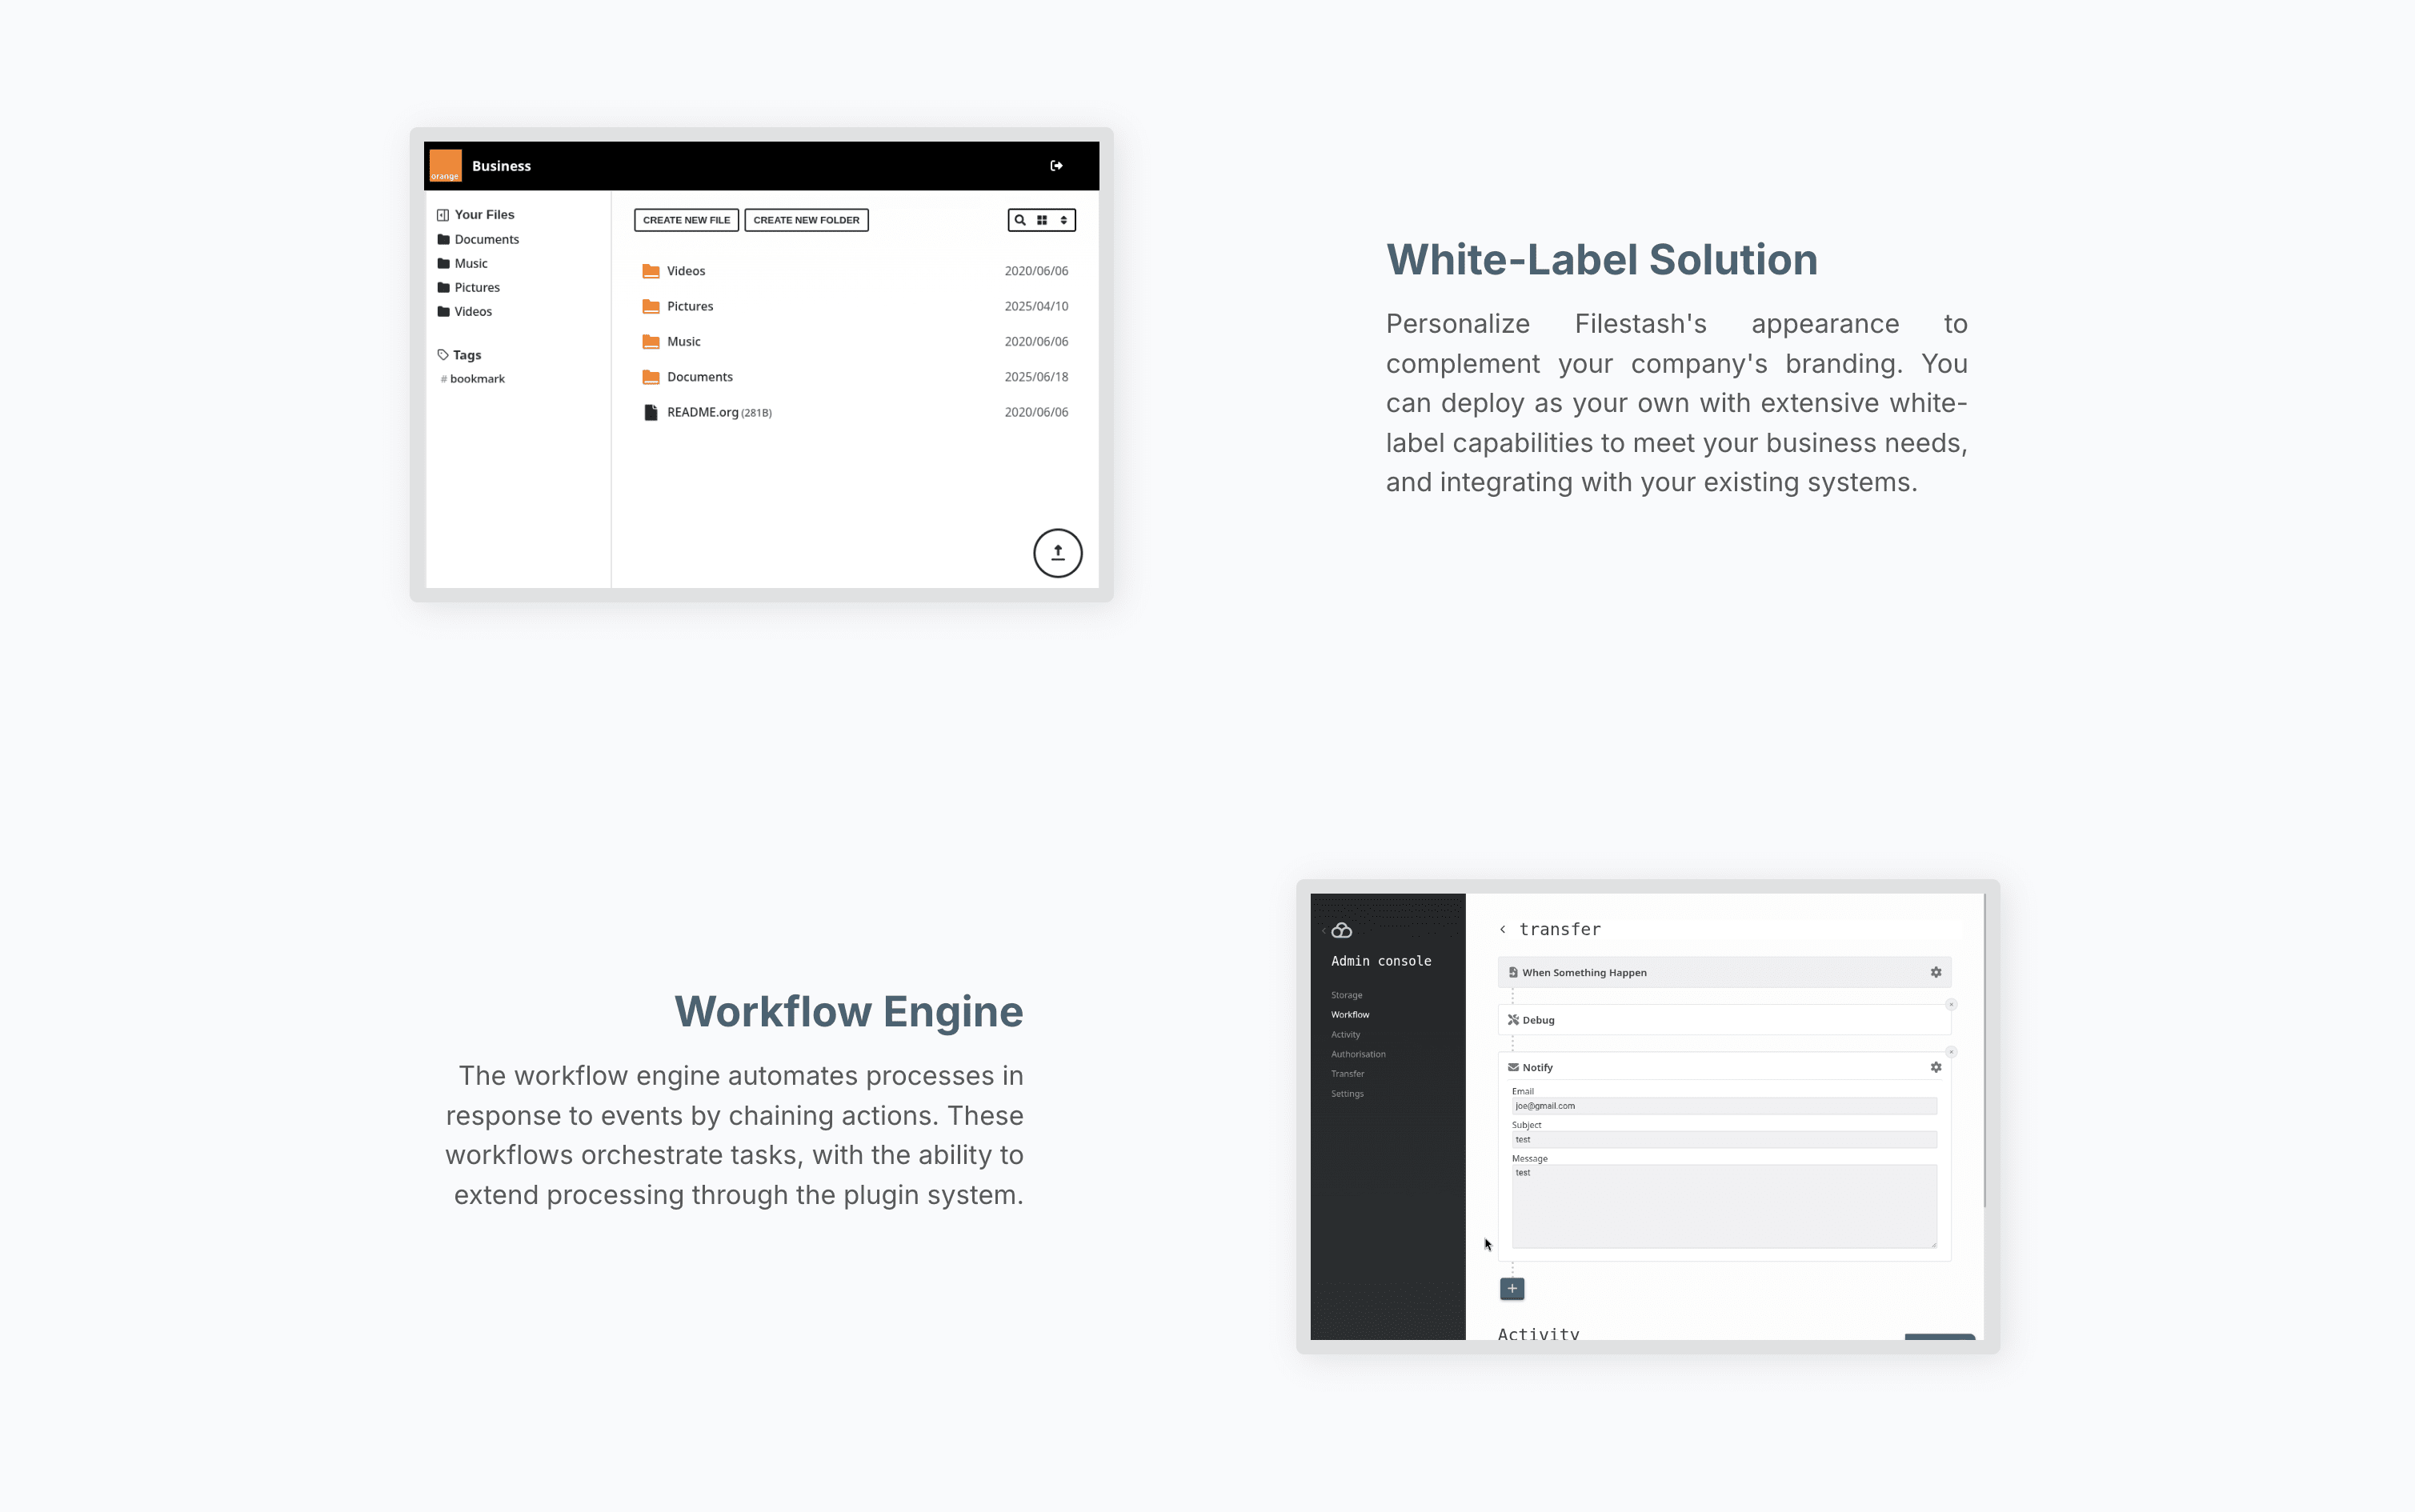Image resolution: width=2415 pixels, height=1512 pixels.
Task: Click the CREATE NEW FILE button
Action: point(686,220)
